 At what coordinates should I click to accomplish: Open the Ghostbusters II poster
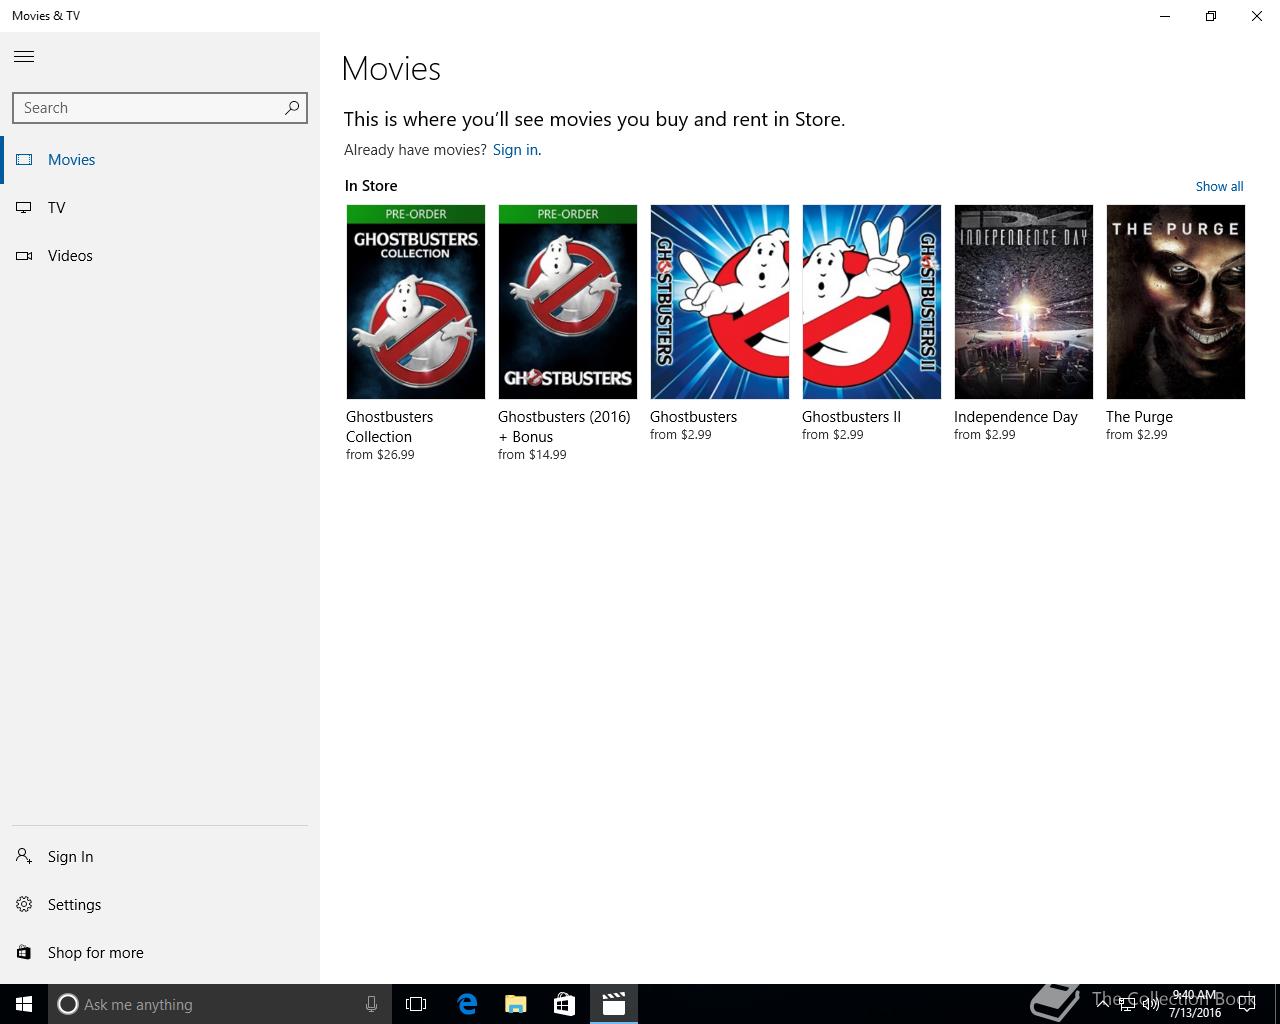tap(872, 302)
